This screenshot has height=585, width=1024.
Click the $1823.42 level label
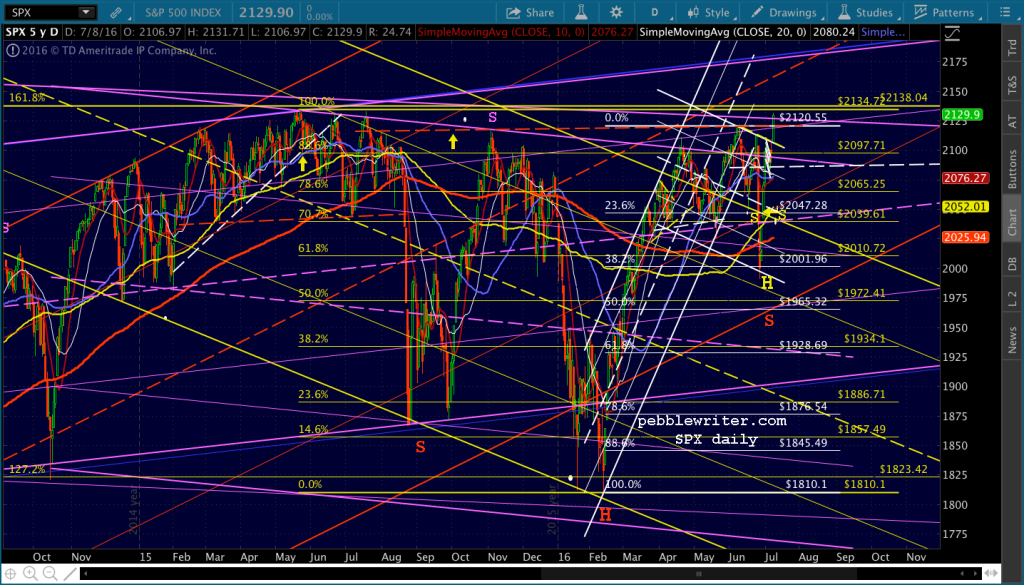[x=903, y=469]
